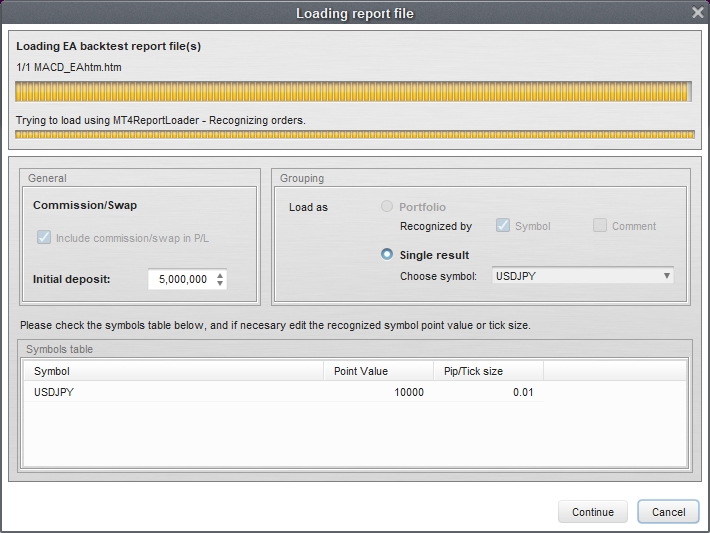Viewport: 710px width, 533px height.
Task: Close the Loading report file dialog
Action: (x=697, y=13)
